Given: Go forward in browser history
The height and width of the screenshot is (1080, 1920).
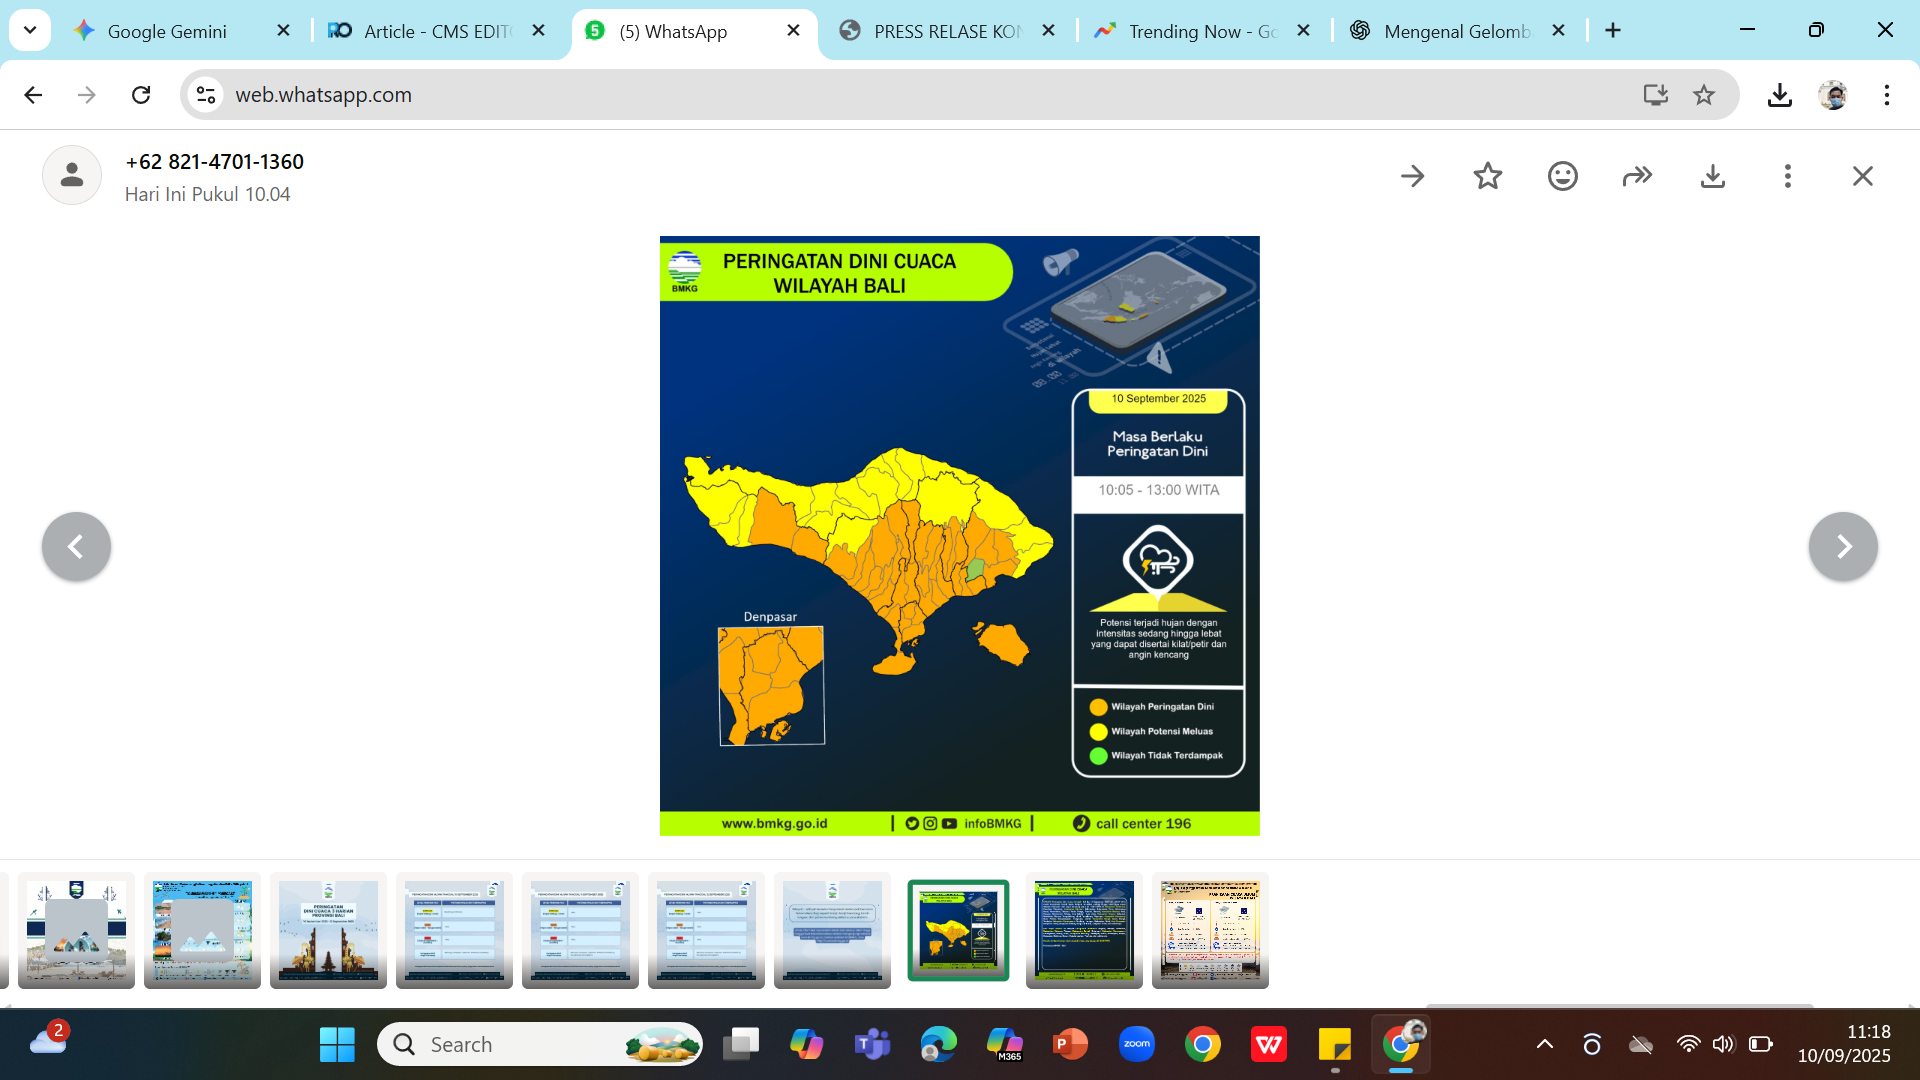Looking at the screenshot, I should (87, 95).
